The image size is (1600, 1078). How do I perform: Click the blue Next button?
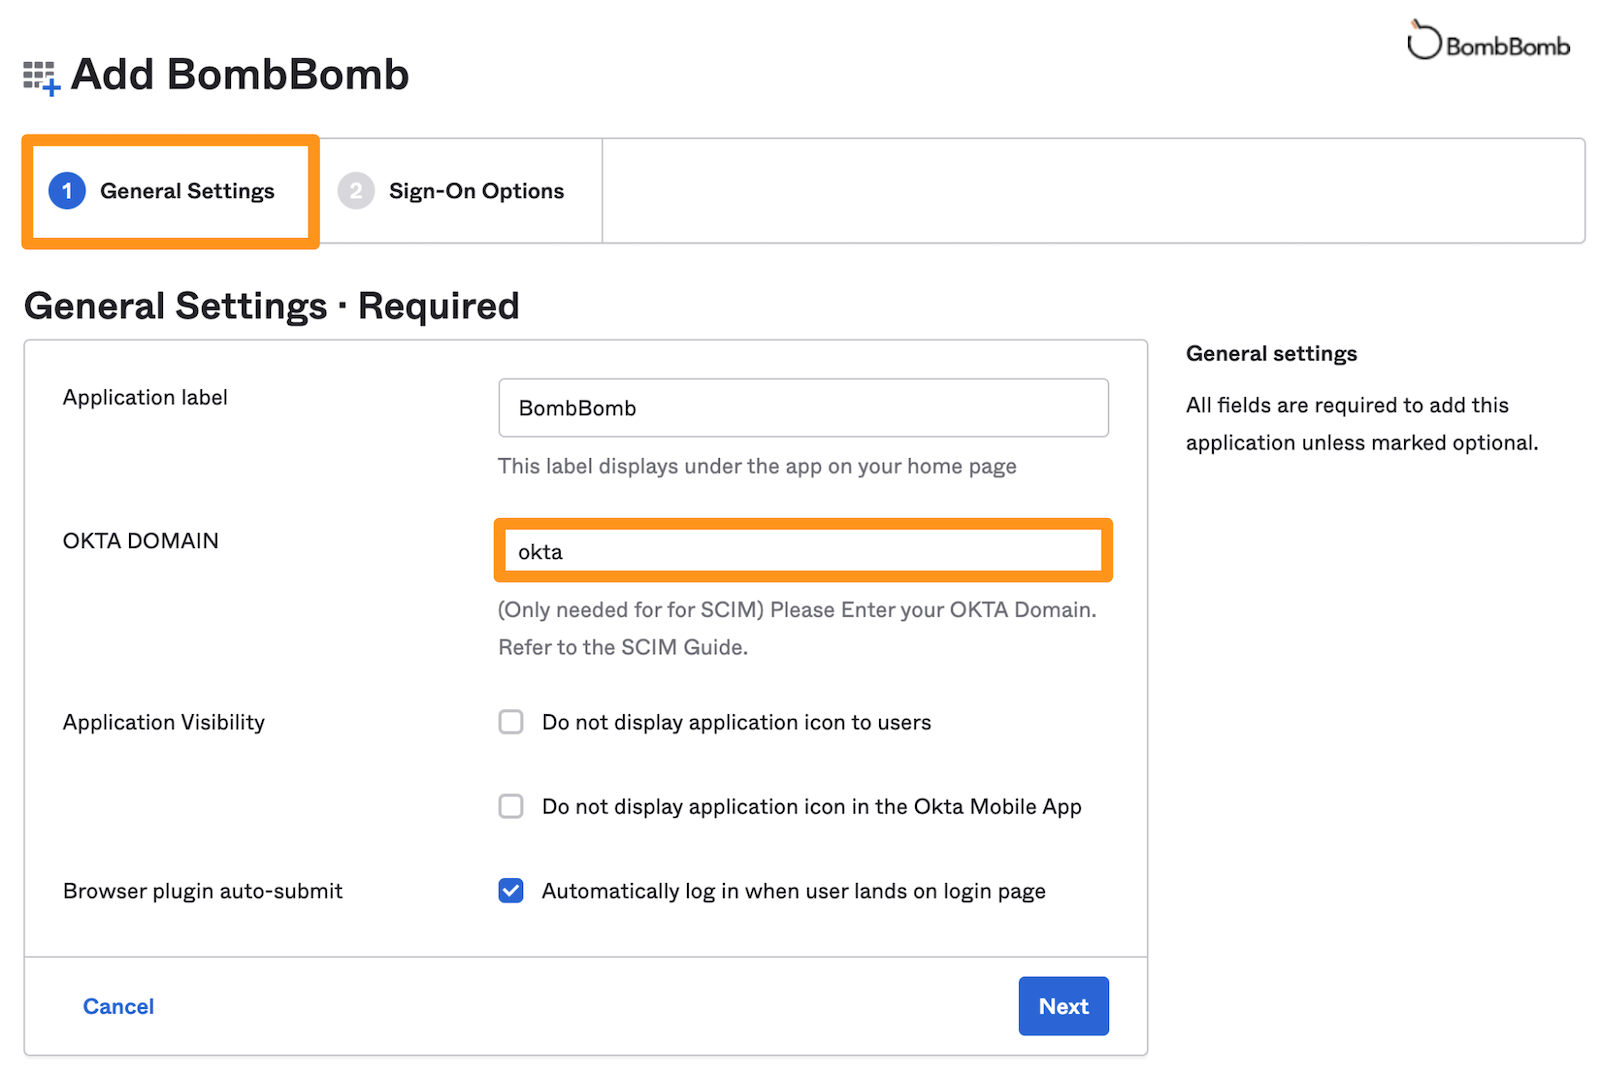(1063, 1006)
